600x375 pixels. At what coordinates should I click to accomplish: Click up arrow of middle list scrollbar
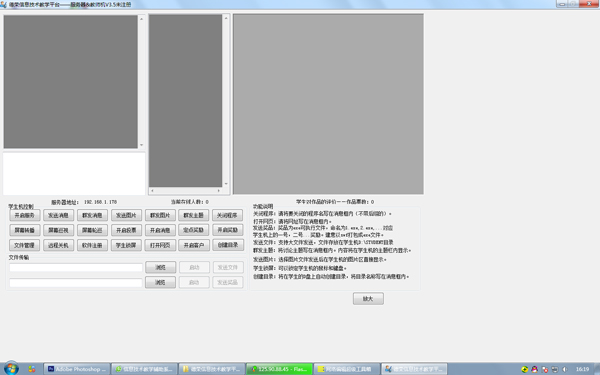point(226,18)
